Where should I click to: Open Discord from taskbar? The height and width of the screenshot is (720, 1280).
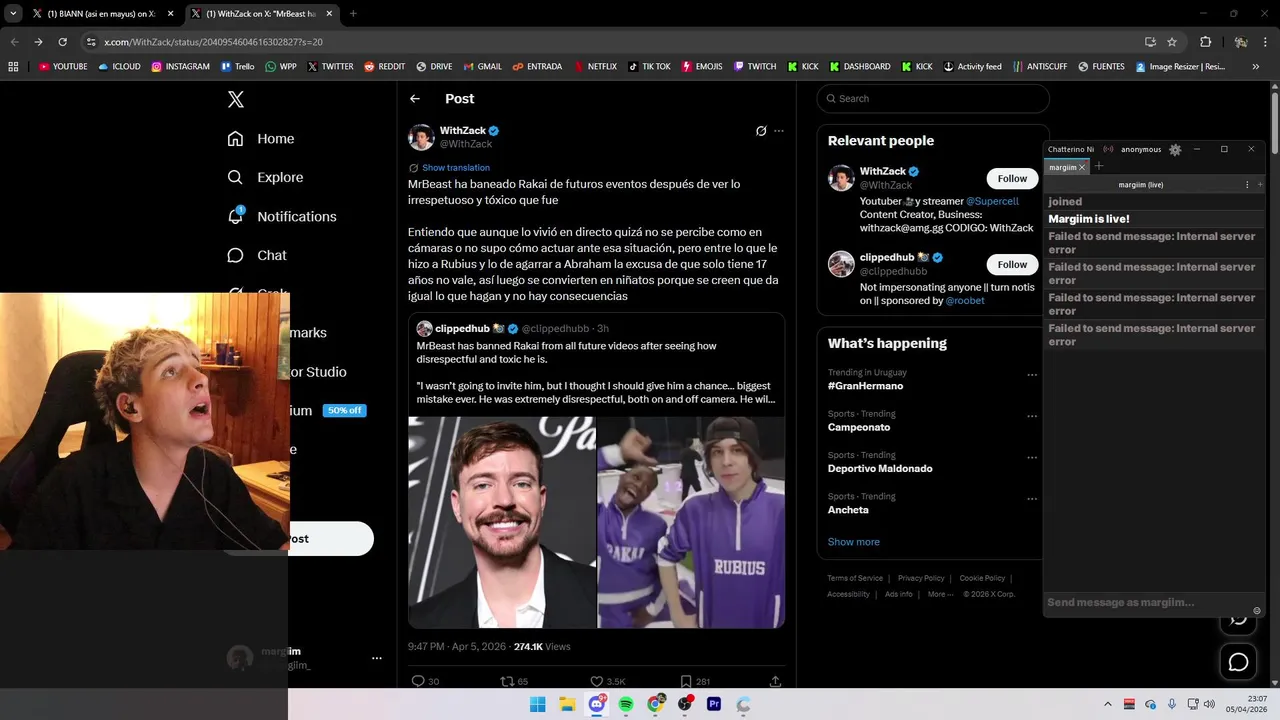(x=597, y=704)
